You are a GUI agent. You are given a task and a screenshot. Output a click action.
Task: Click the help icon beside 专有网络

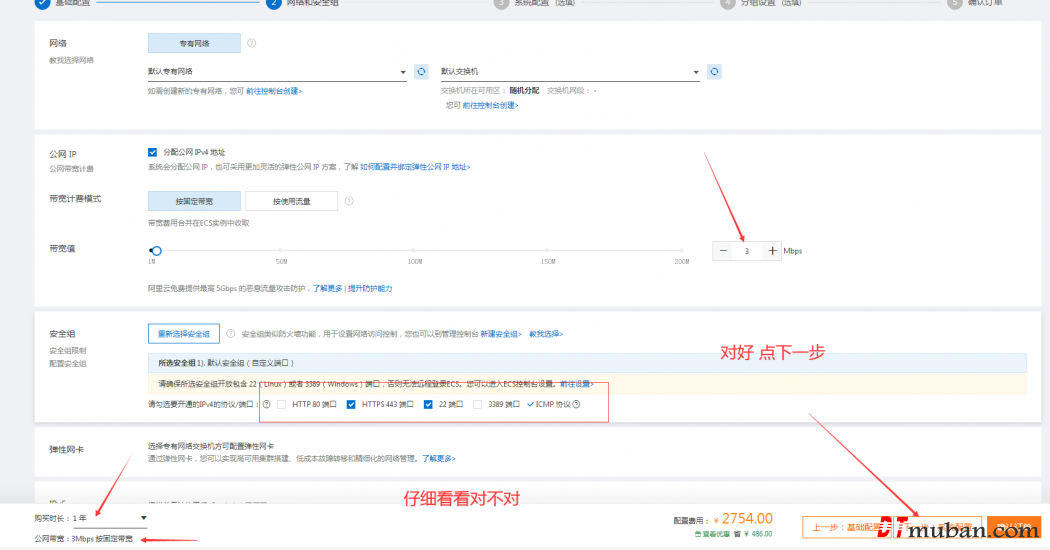[x=252, y=43]
